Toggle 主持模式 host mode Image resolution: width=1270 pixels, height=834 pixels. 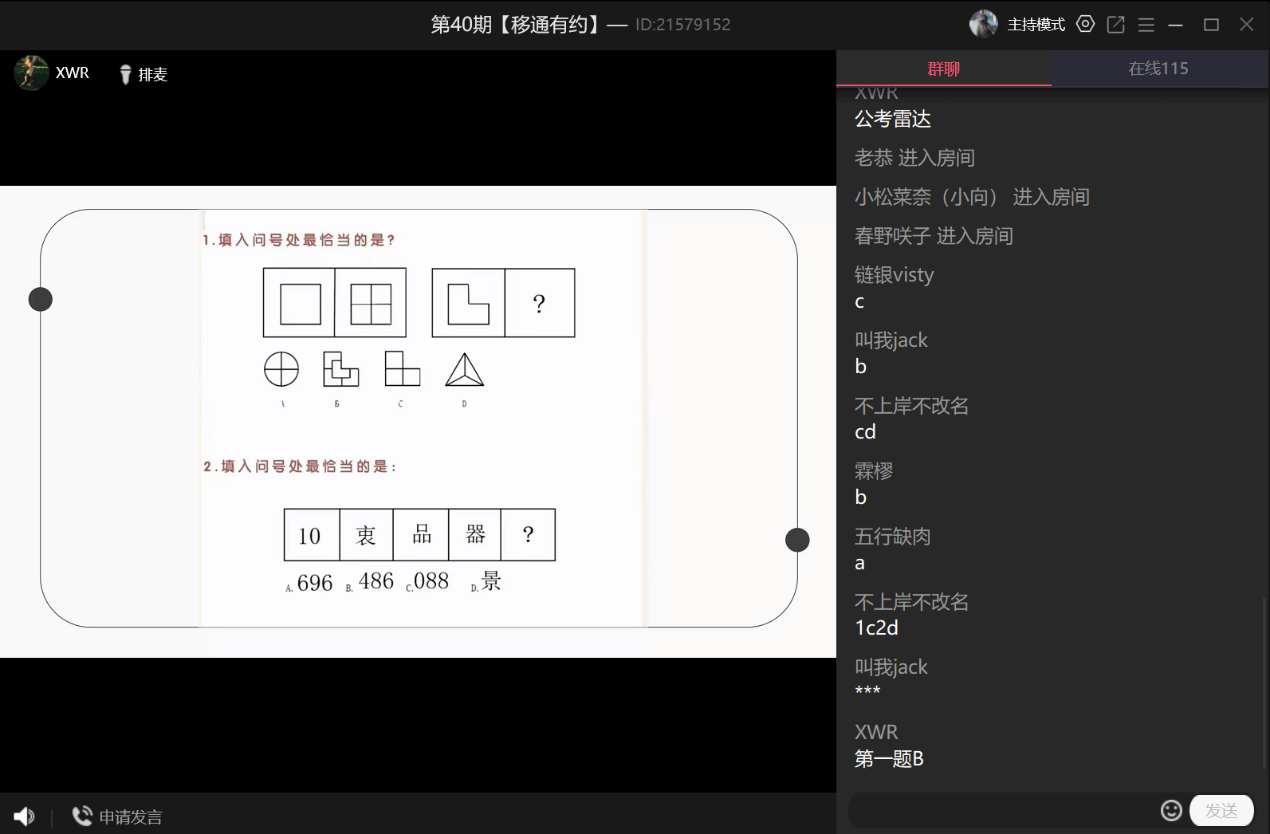[x=1036, y=24]
